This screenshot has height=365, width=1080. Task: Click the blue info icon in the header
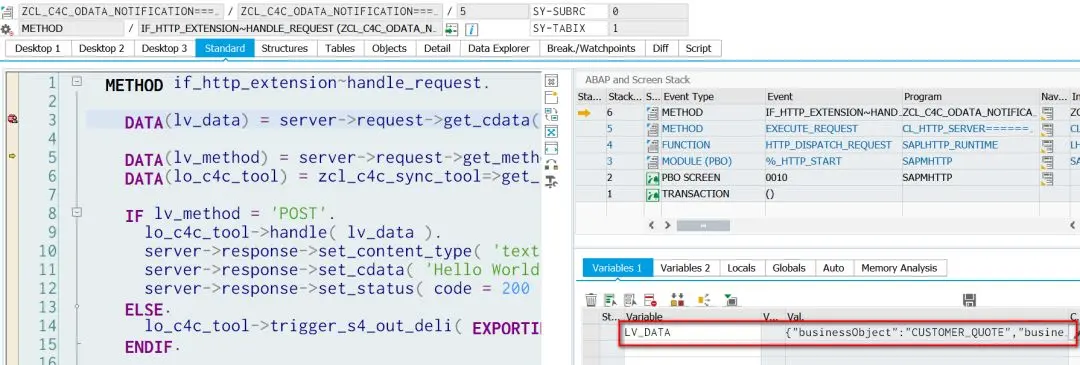pyautogui.click(x=472, y=29)
